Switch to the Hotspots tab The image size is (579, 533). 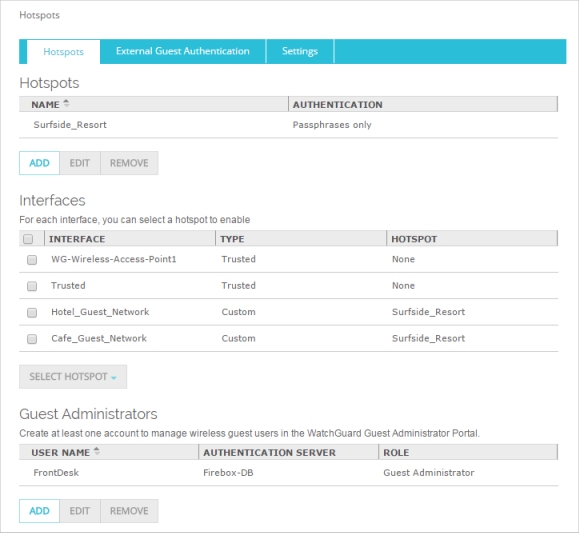pyautogui.click(x=63, y=51)
